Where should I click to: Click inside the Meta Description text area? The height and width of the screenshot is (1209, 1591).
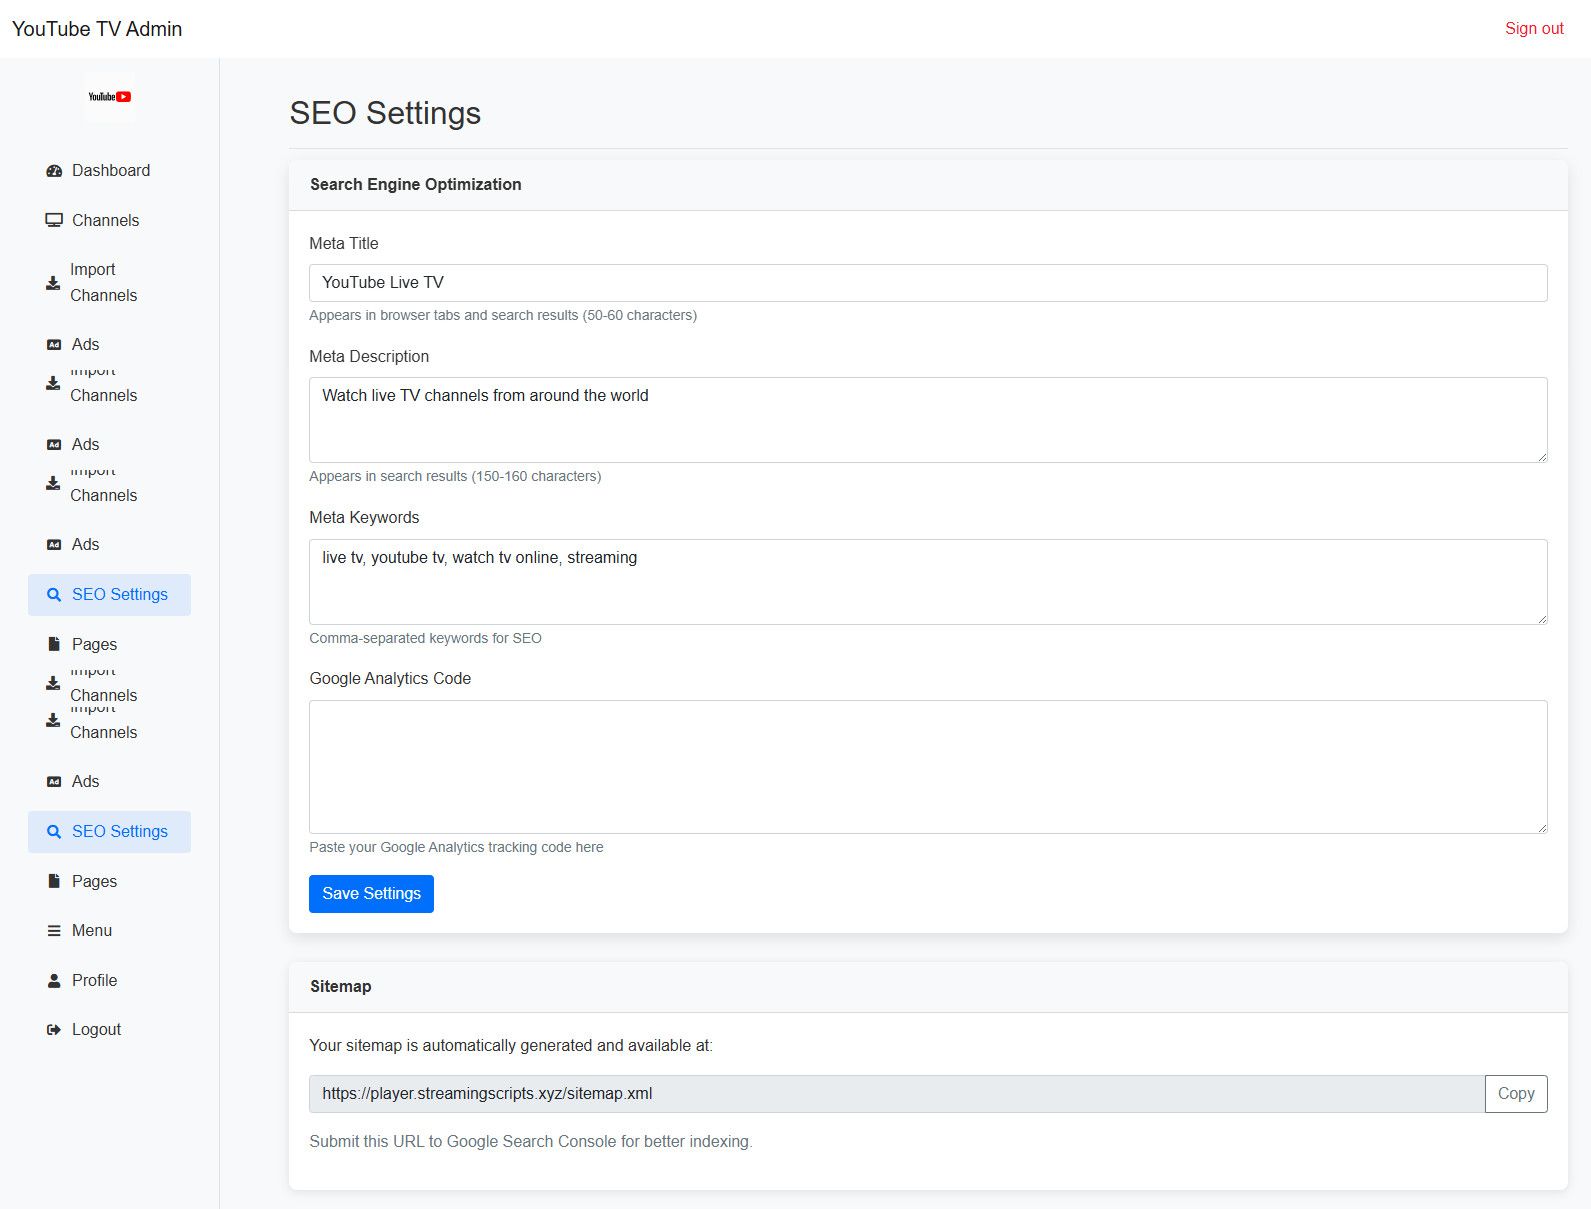click(x=927, y=420)
